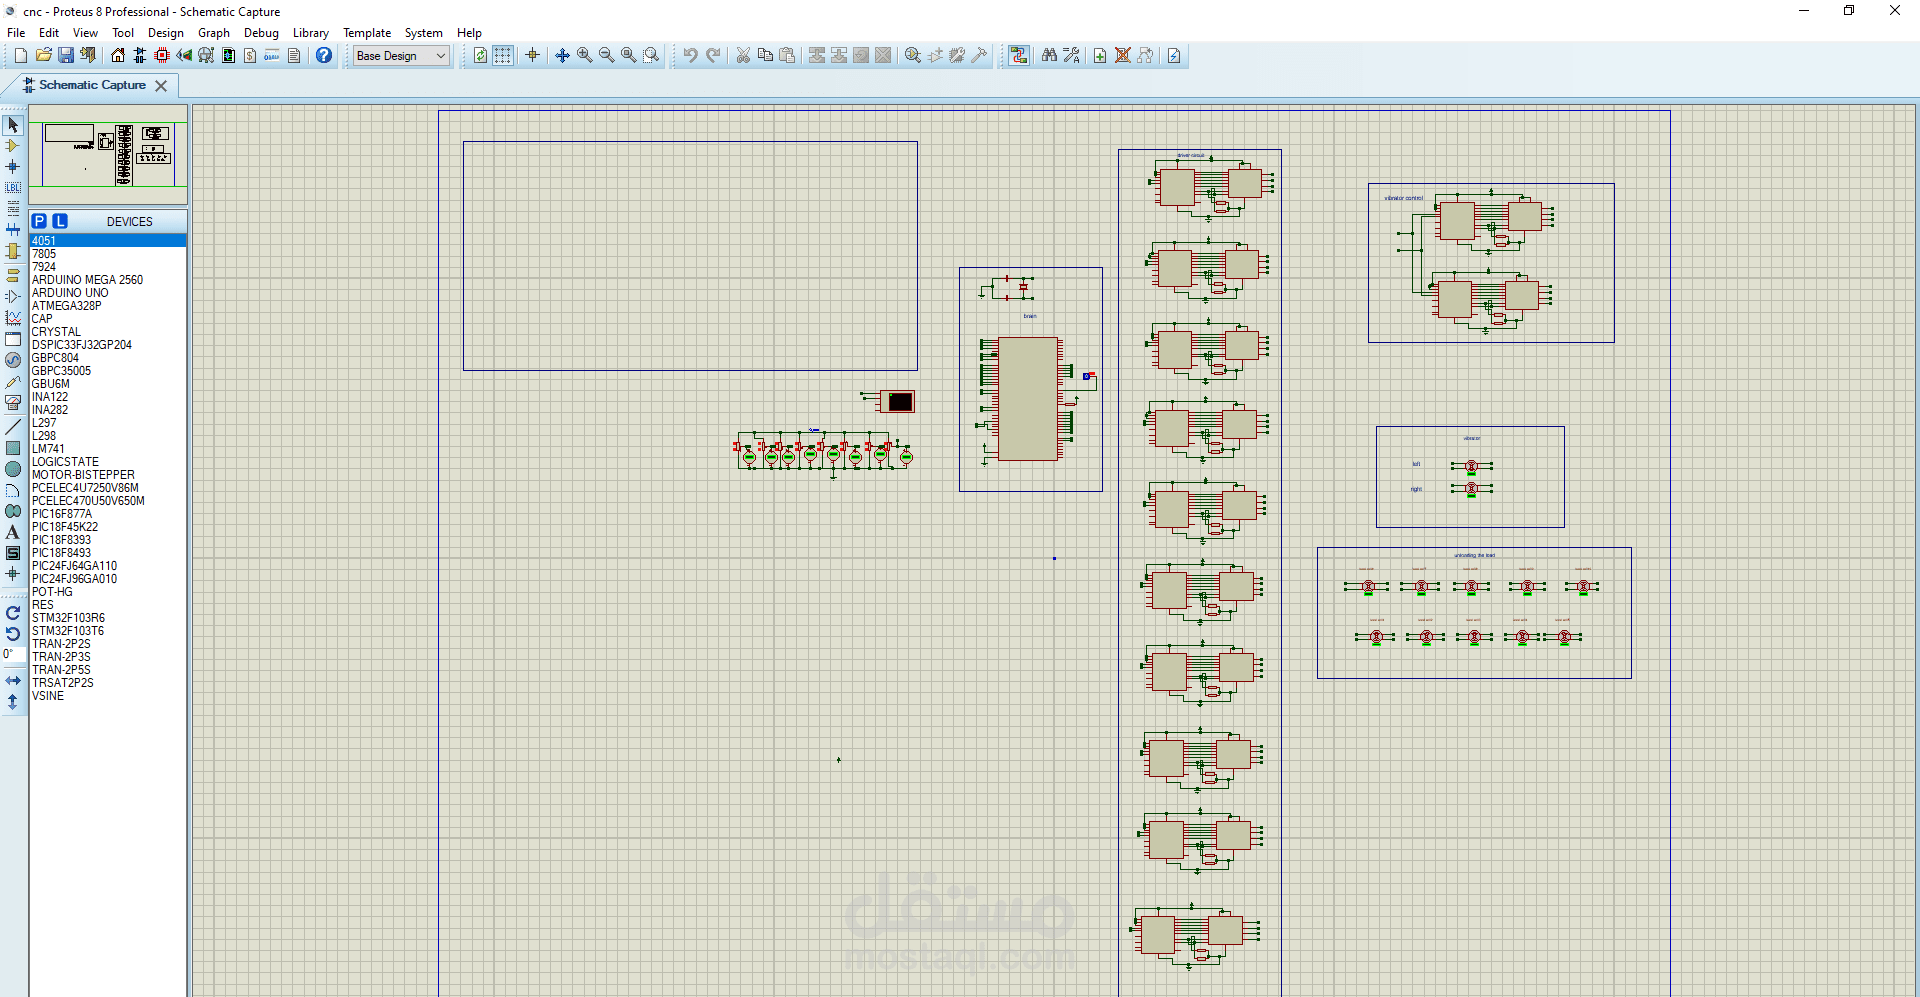Flip vertically with Y-mirror icon
Screen dimensions: 1920x997
pyautogui.click(x=13, y=702)
